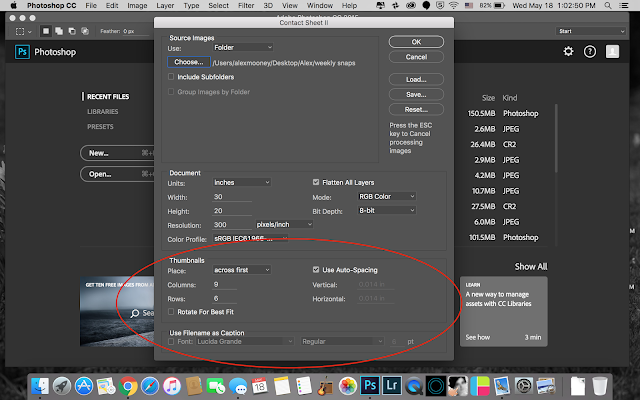This screenshot has width=640, height=400.
Task: Click the Columns input field
Action: pos(224,284)
